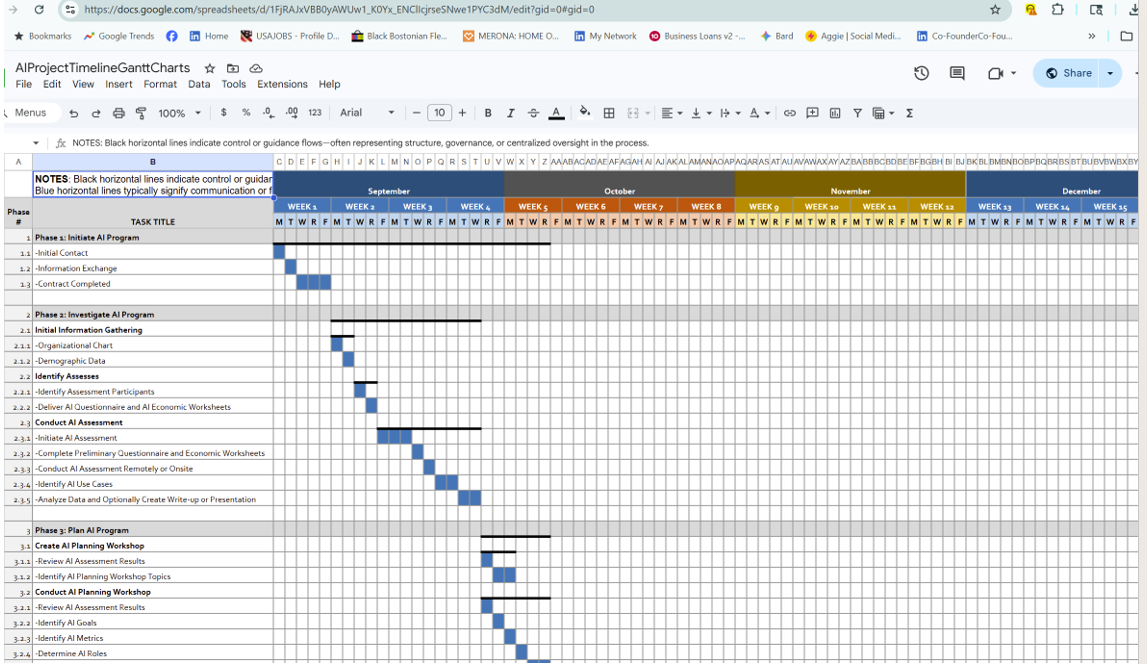This screenshot has width=1147, height=664.
Task: Open the fill color paint bucket
Action: point(584,112)
